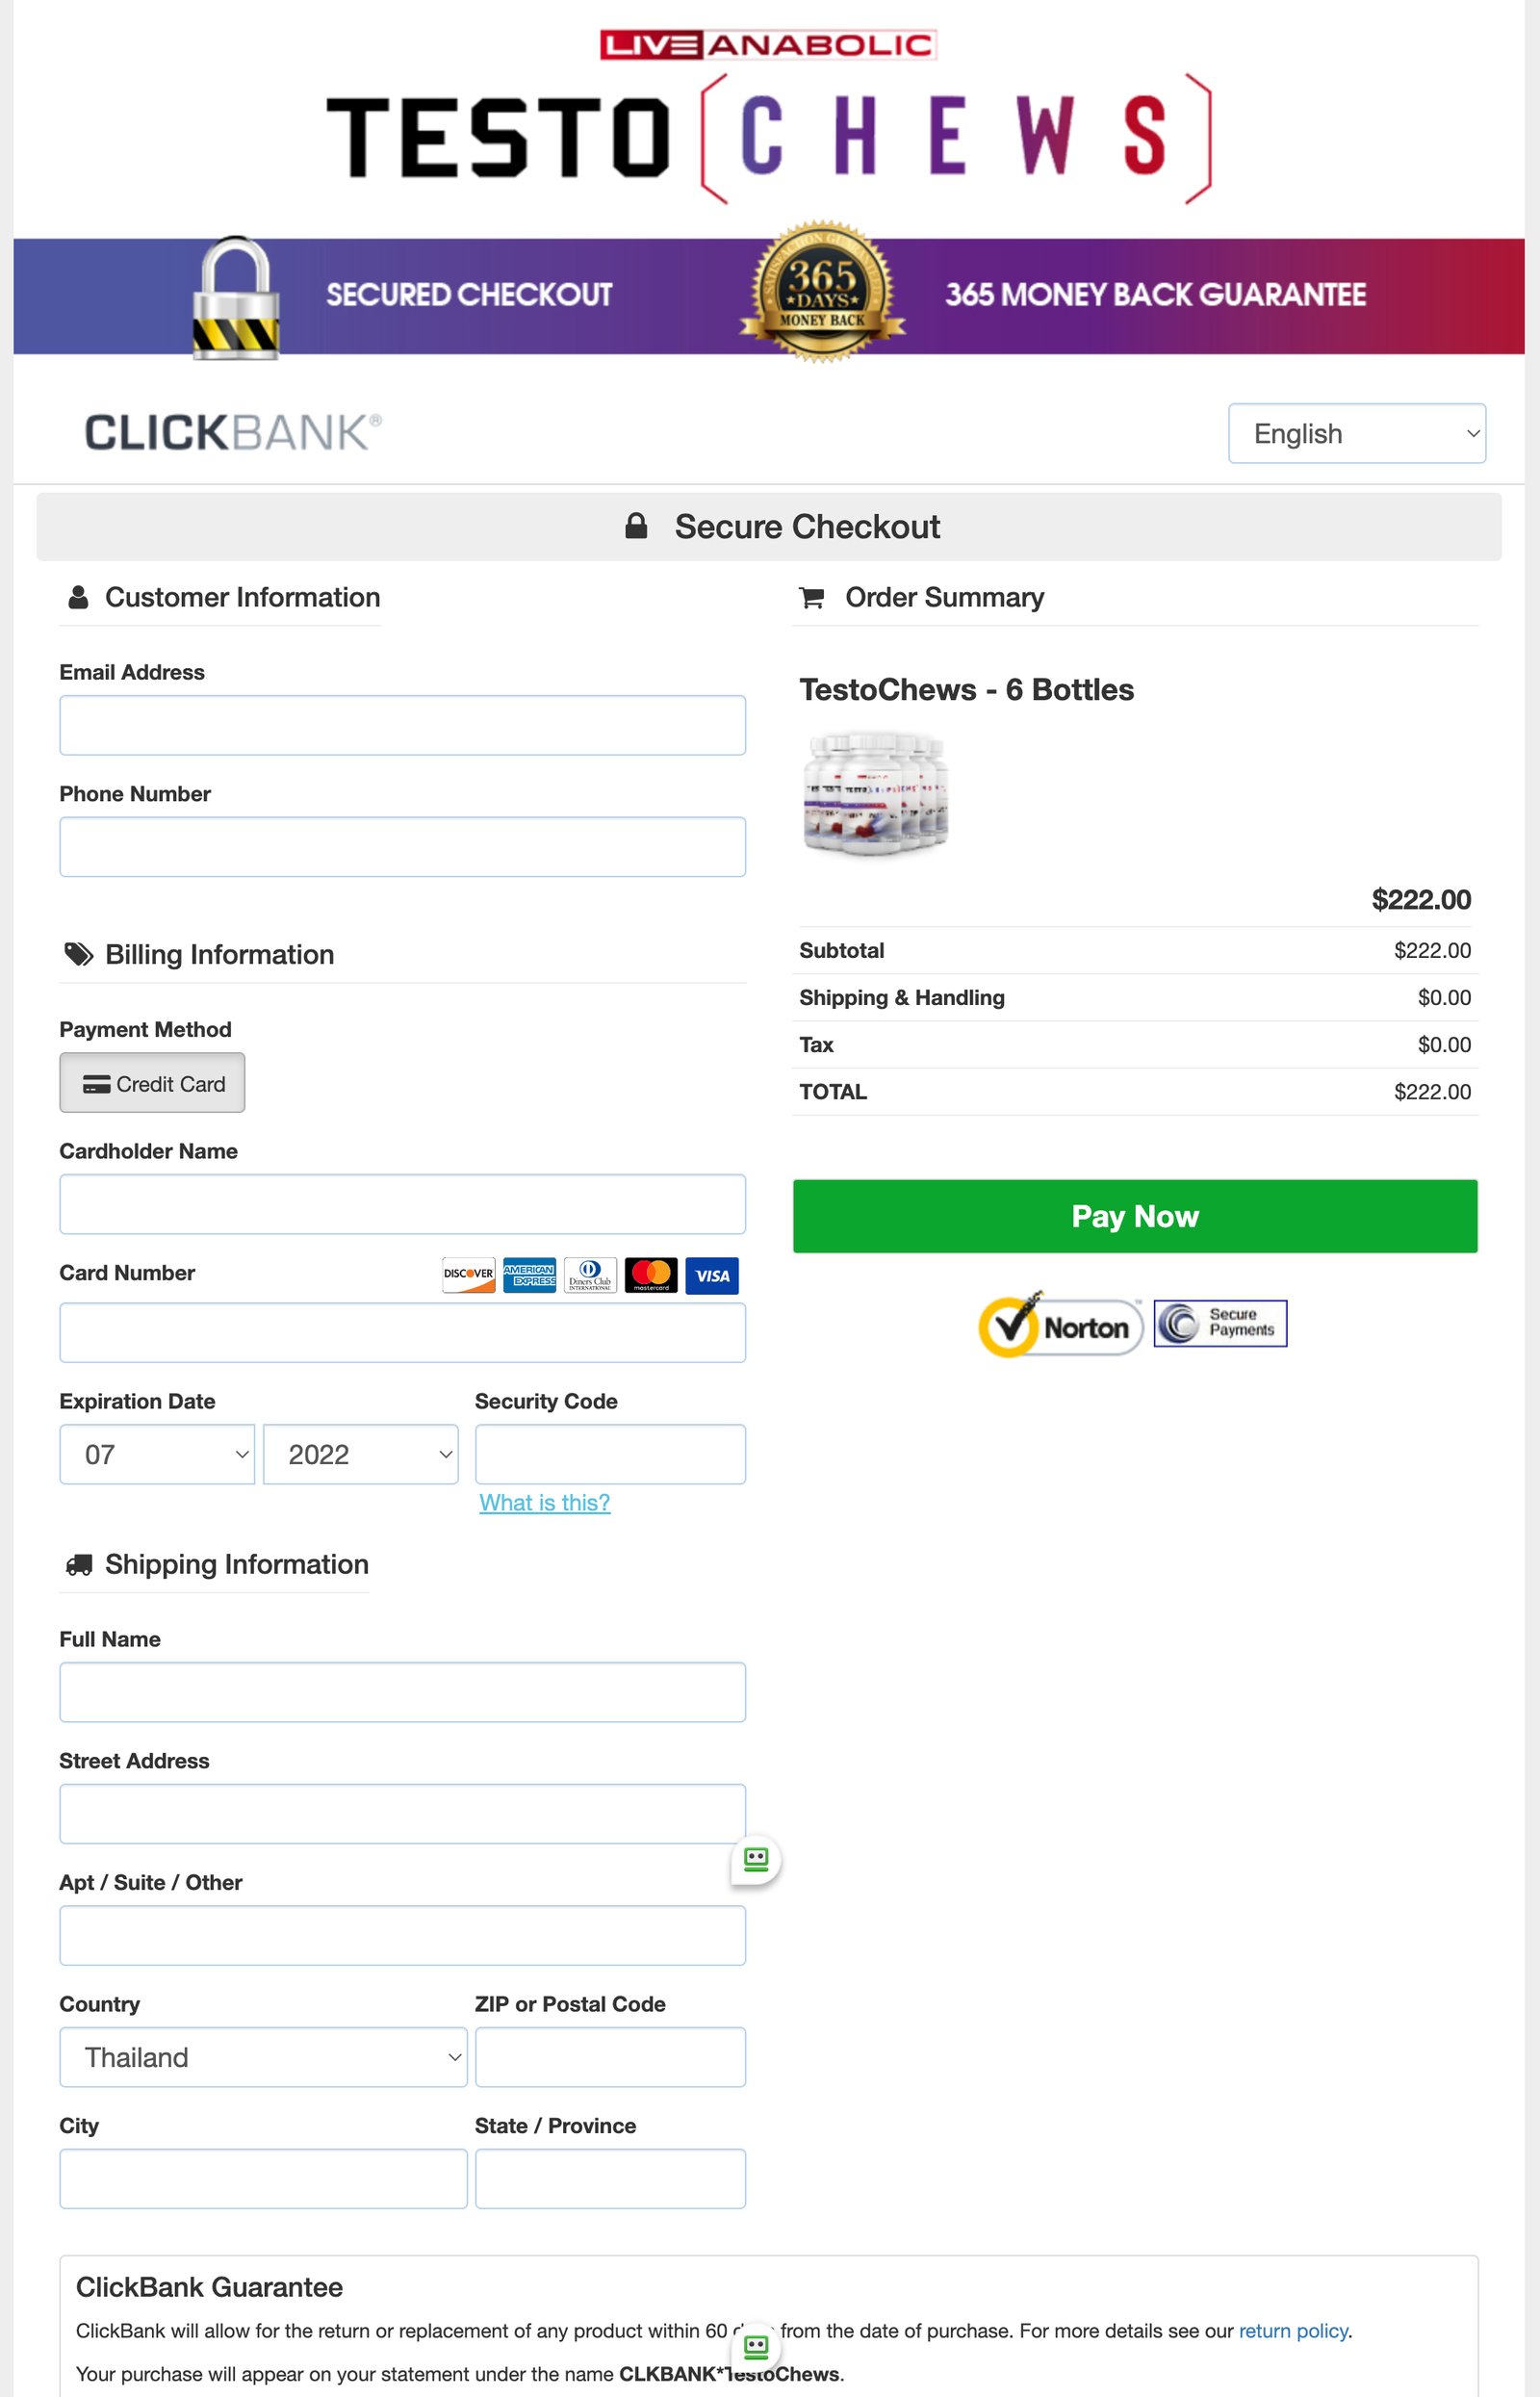Click the Pay Now button
Image resolution: width=1540 pixels, height=2397 pixels.
coord(1134,1216)
